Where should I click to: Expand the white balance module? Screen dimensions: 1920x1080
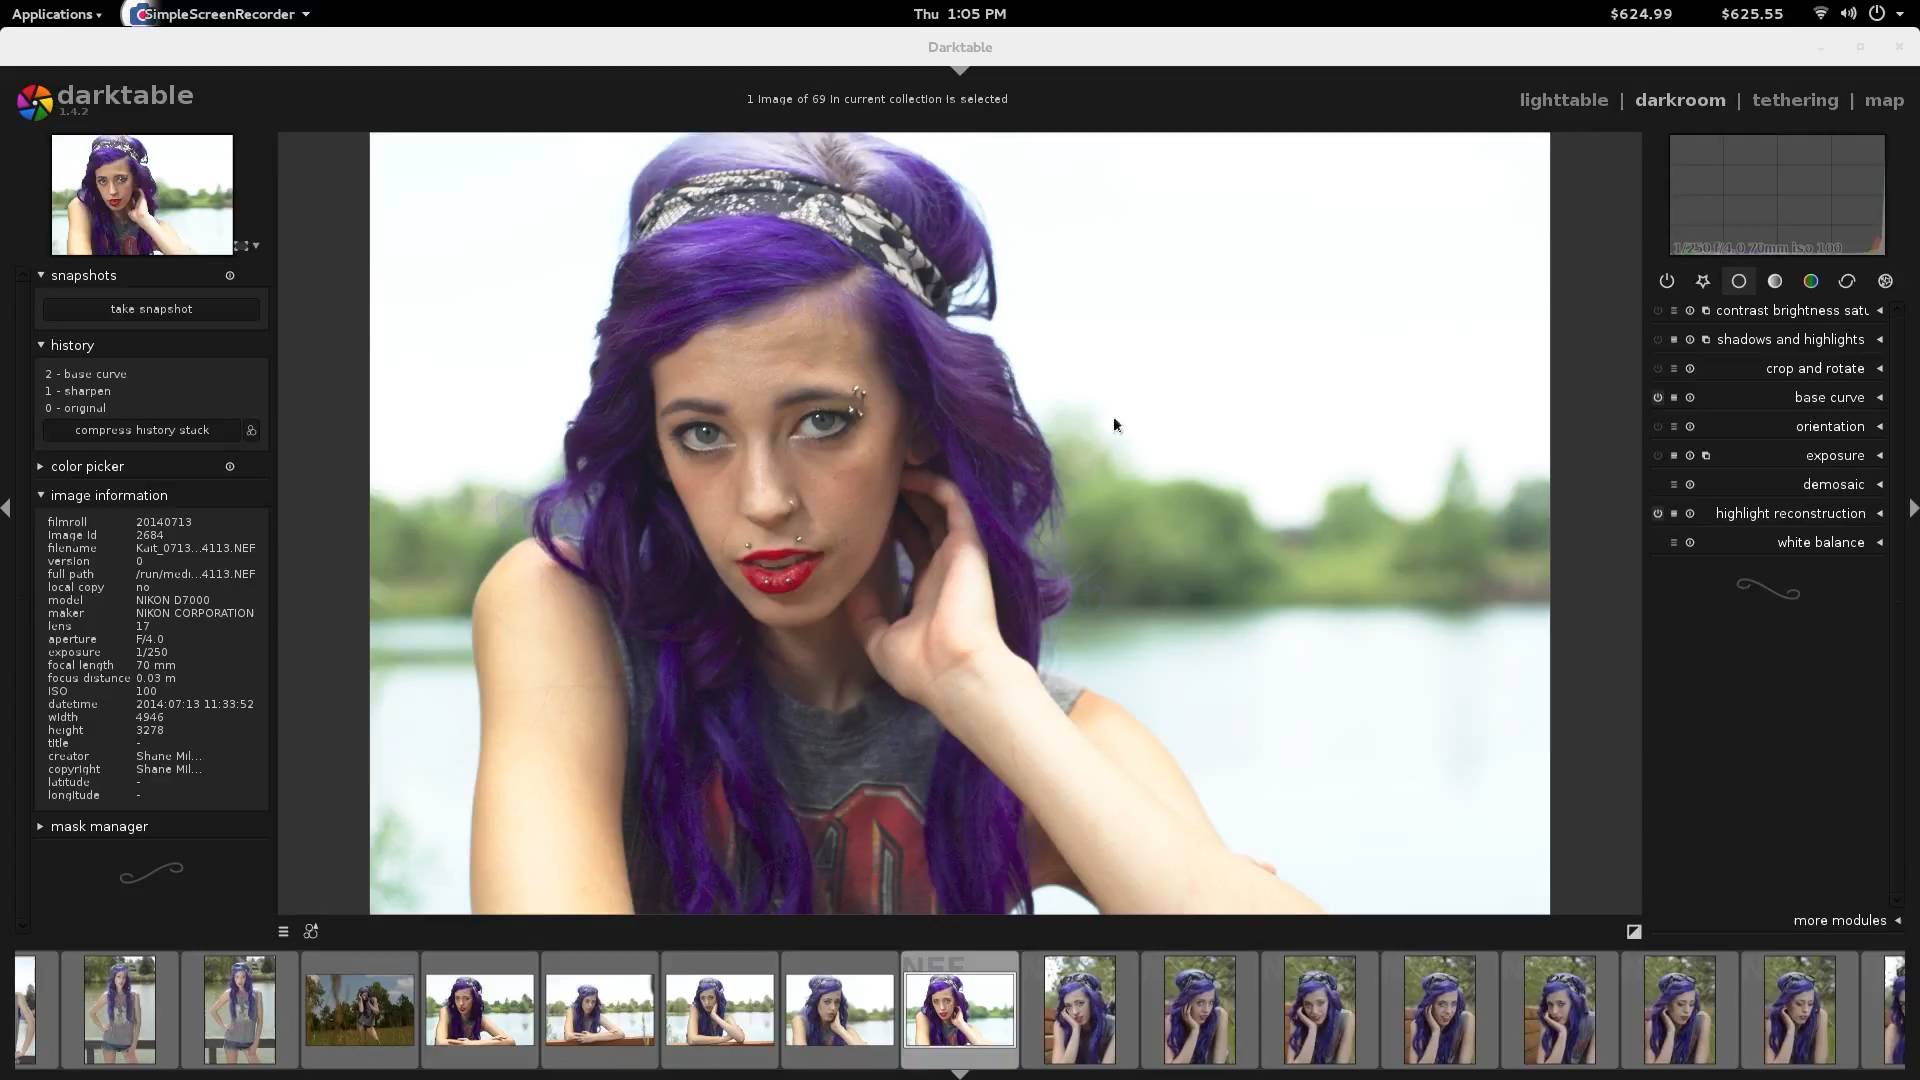pyautogui.click(x=1820, y=543)
